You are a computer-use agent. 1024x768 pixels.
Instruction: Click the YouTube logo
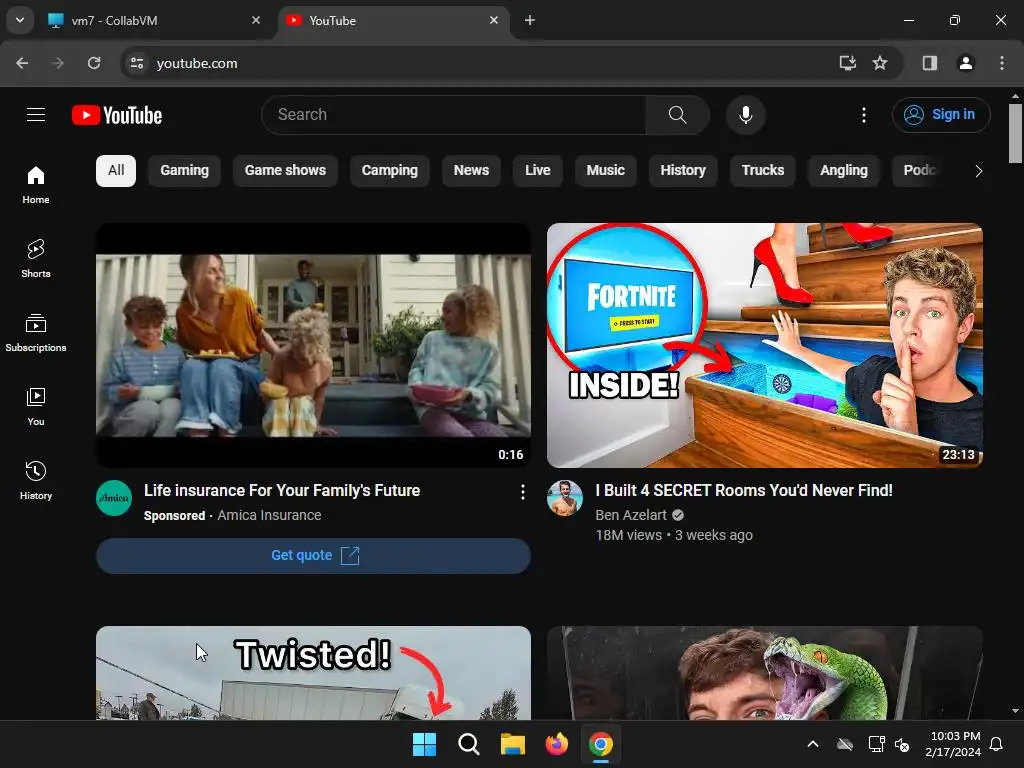pos(117,116)
